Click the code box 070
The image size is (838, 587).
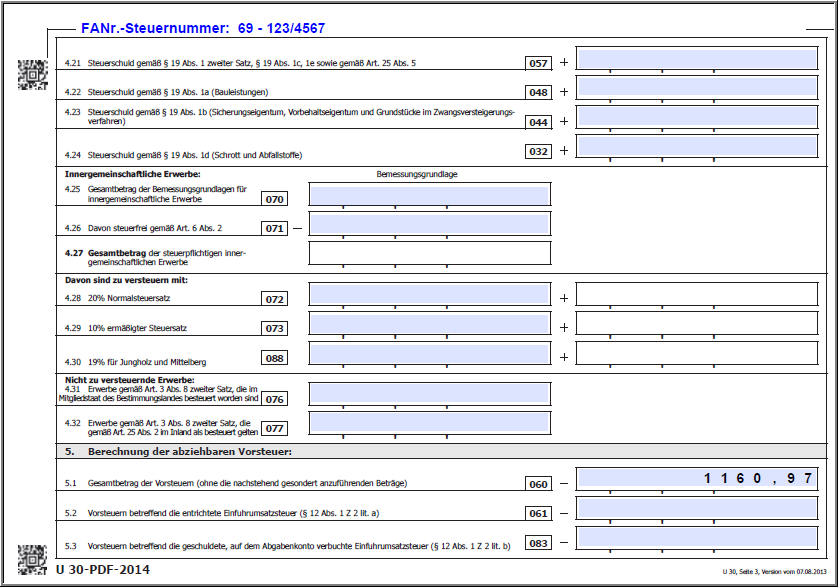click(275, 199)
